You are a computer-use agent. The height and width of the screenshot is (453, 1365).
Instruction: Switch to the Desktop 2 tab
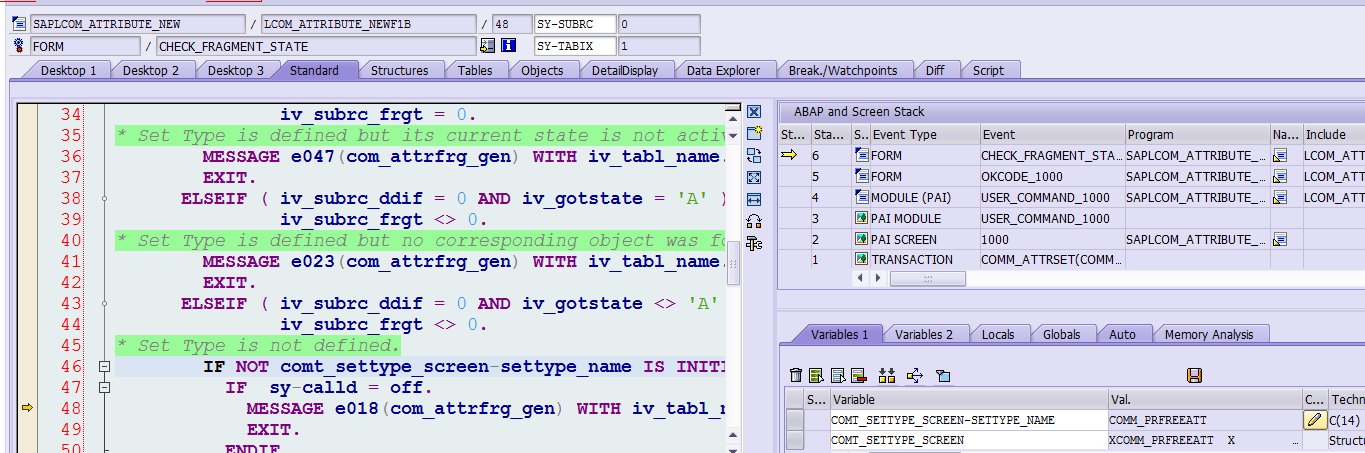click(151, 70)
